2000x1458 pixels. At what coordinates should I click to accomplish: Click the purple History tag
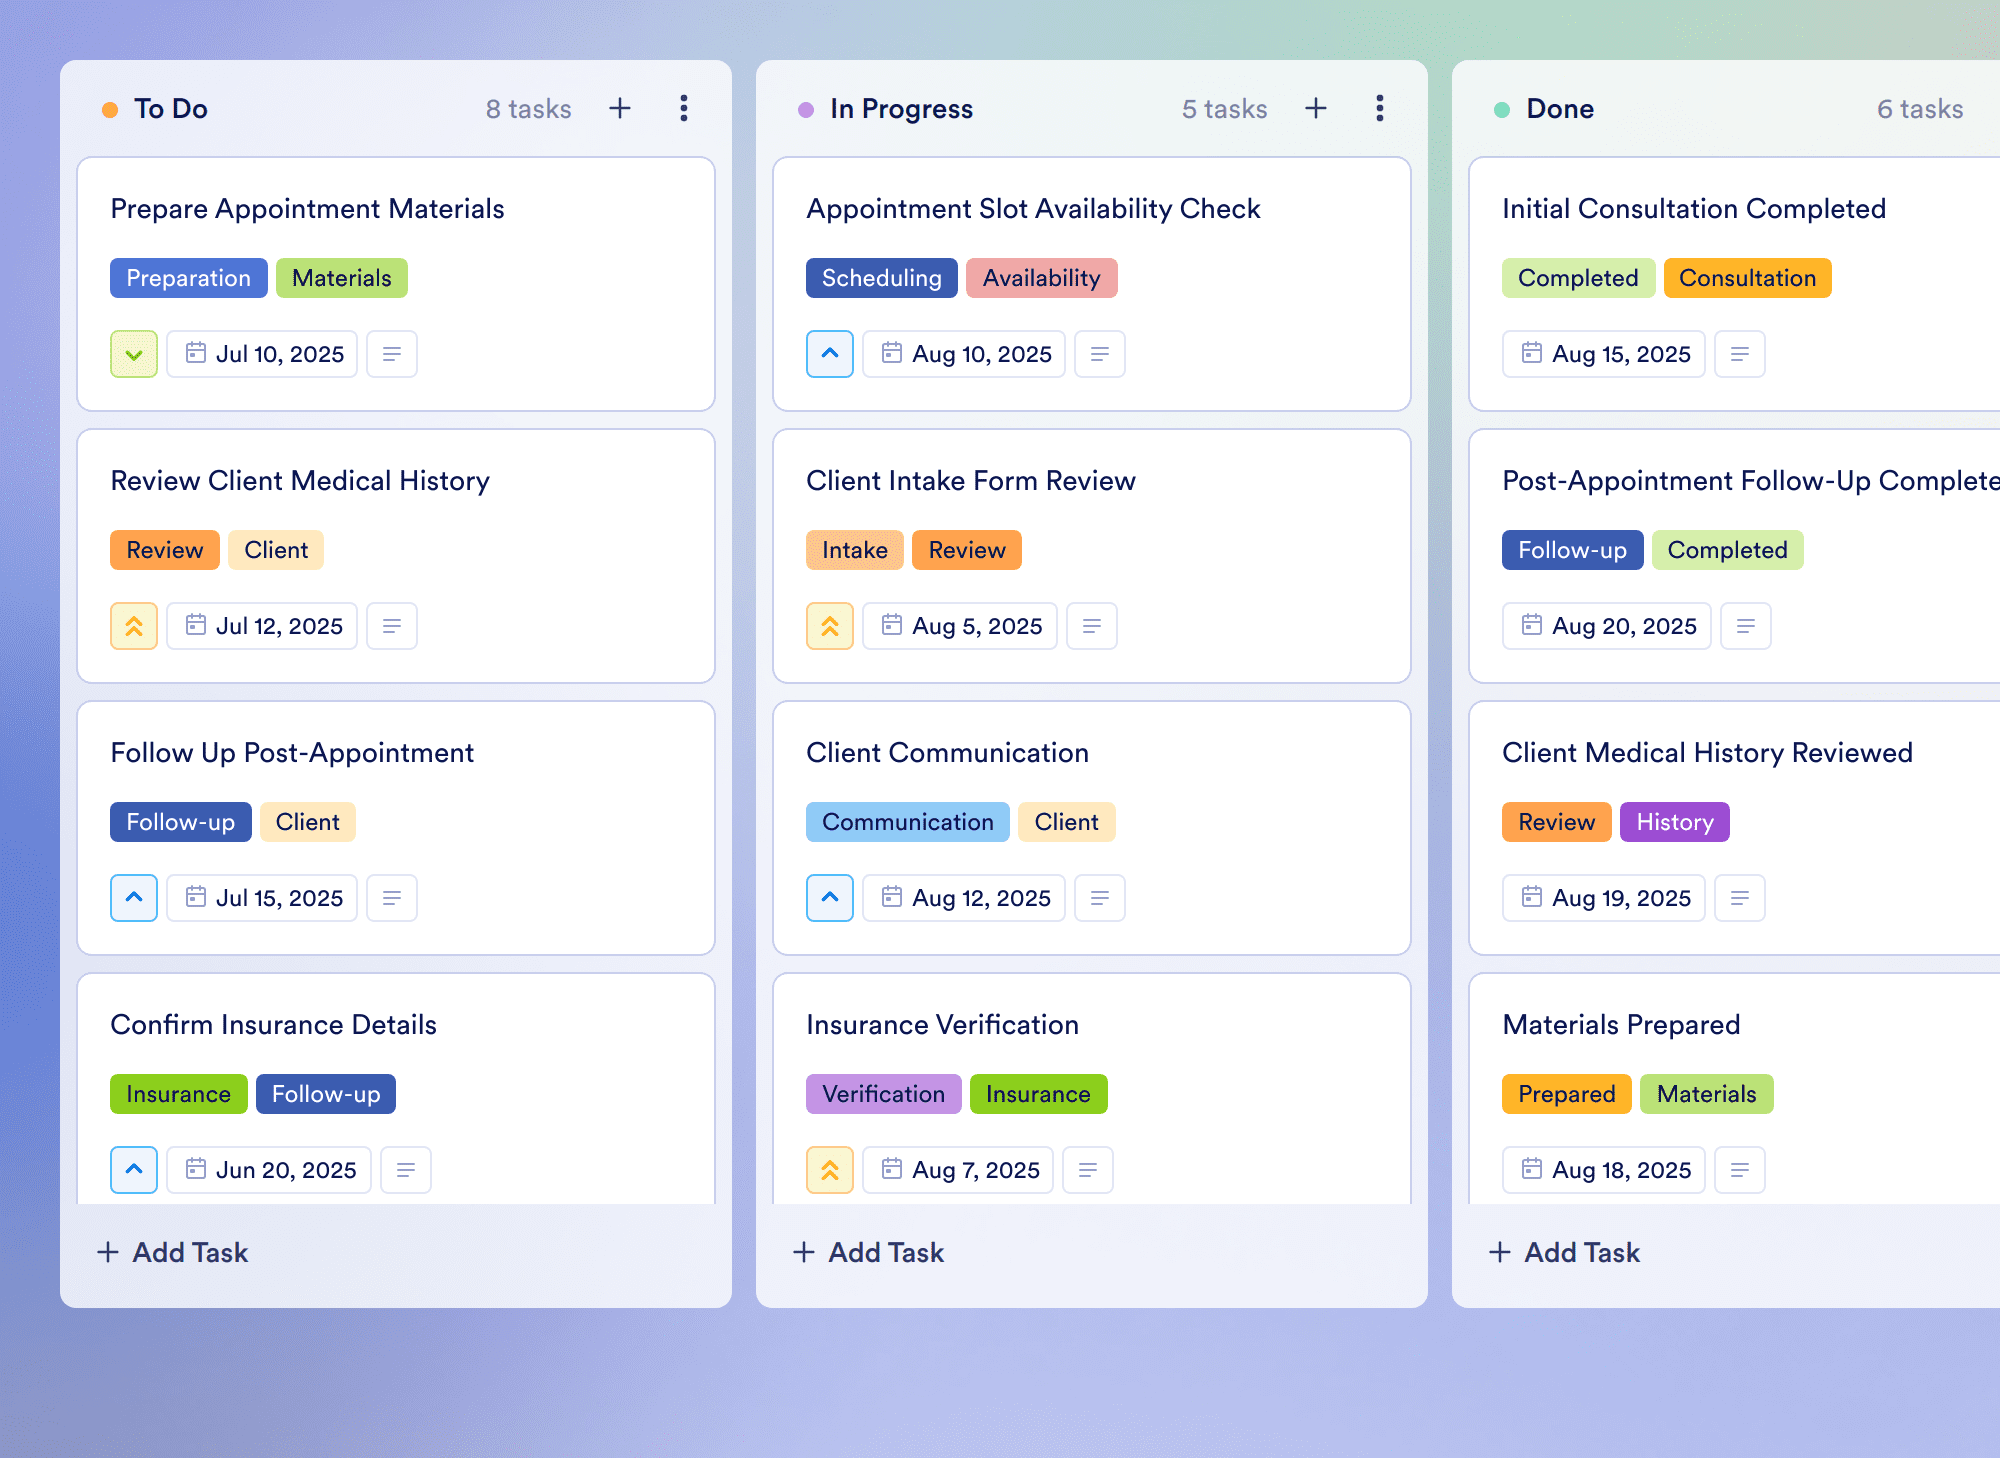point(1675,822)
